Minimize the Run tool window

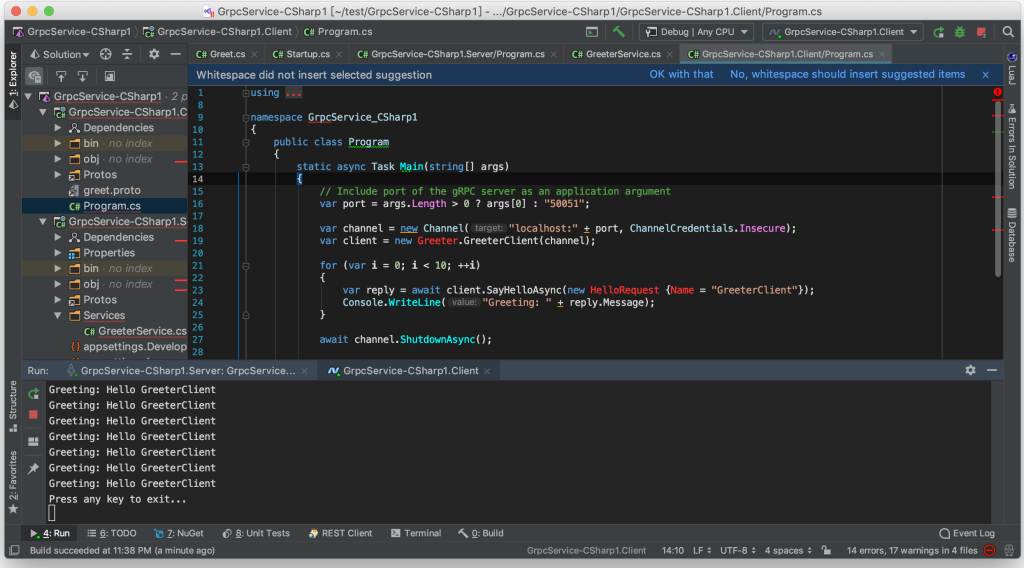pyautogui.click(x=992, y=370)
